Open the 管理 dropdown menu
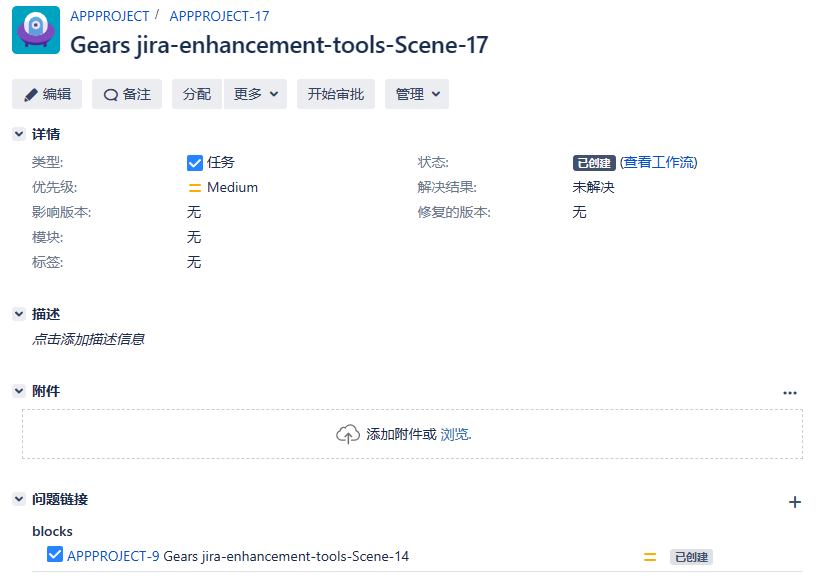816x585 pixels. pyautogui.click(x=417, y=94)
